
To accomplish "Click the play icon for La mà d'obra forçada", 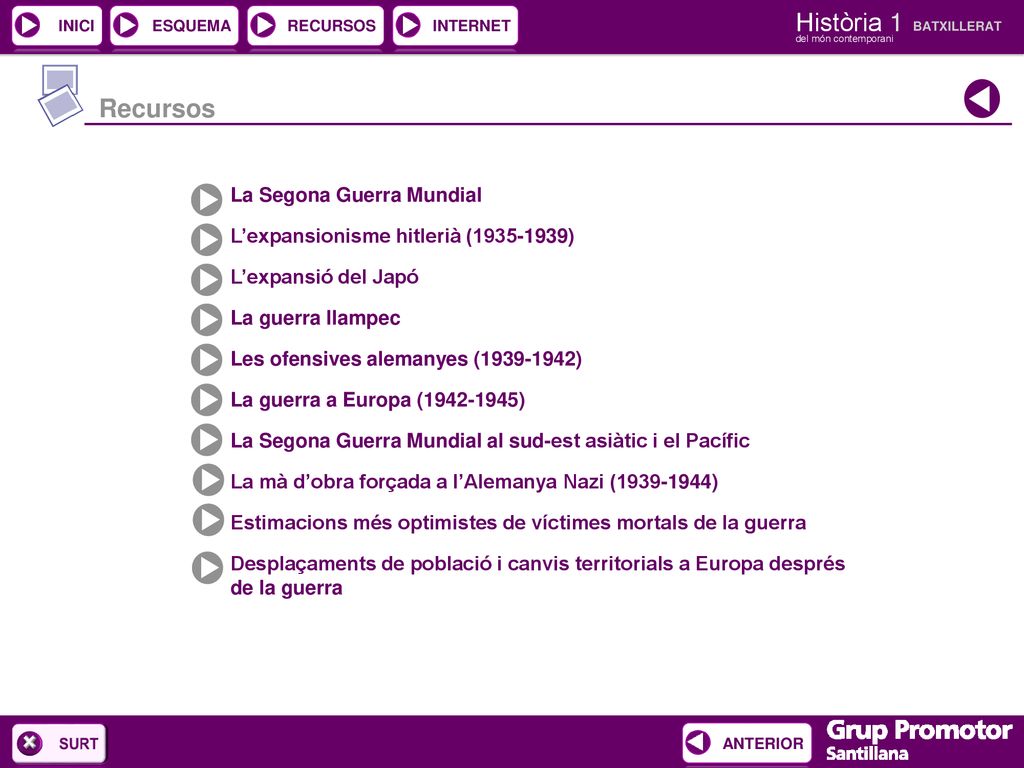I will 208,480.
